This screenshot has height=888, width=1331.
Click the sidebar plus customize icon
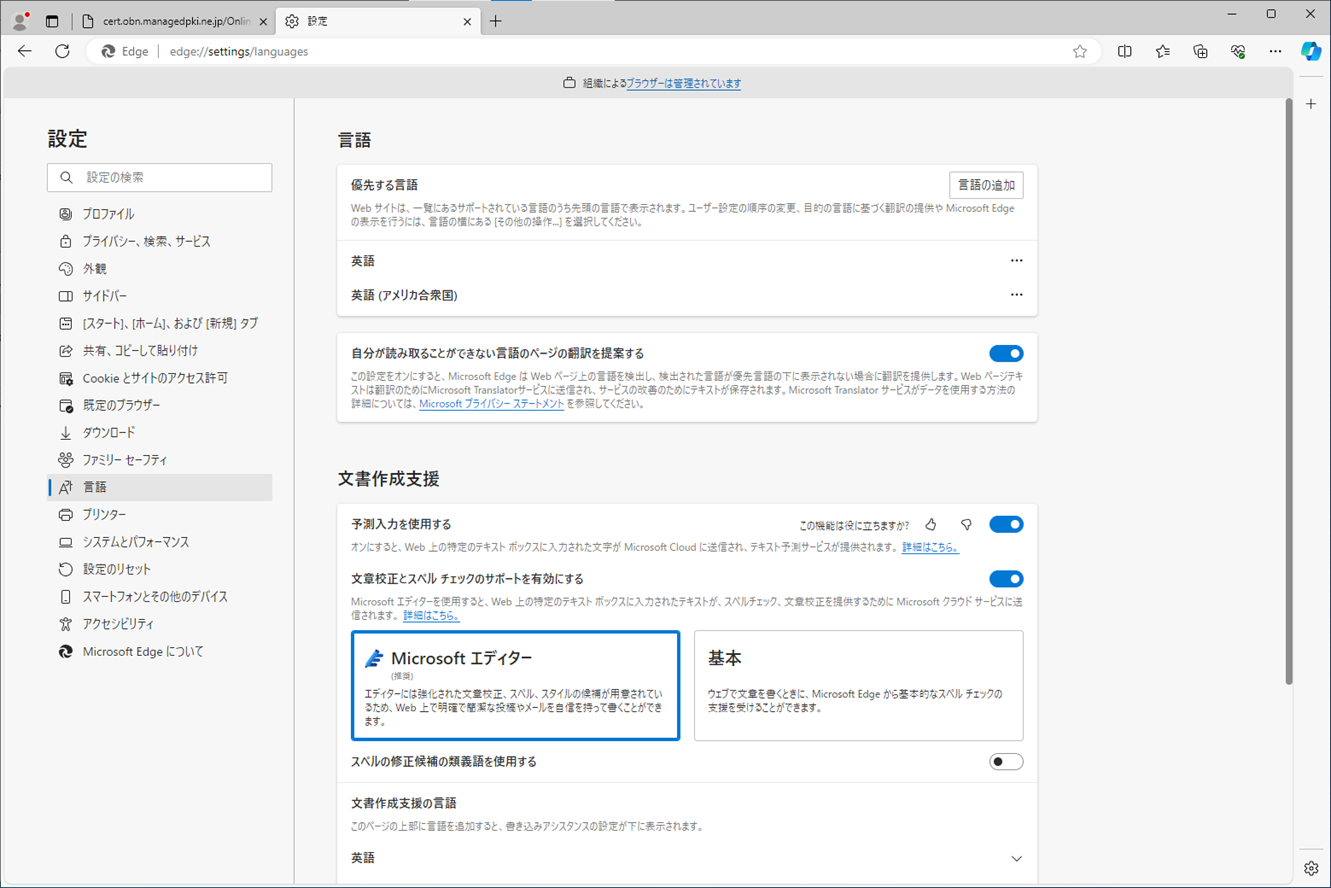click(x=1311, y=104)
